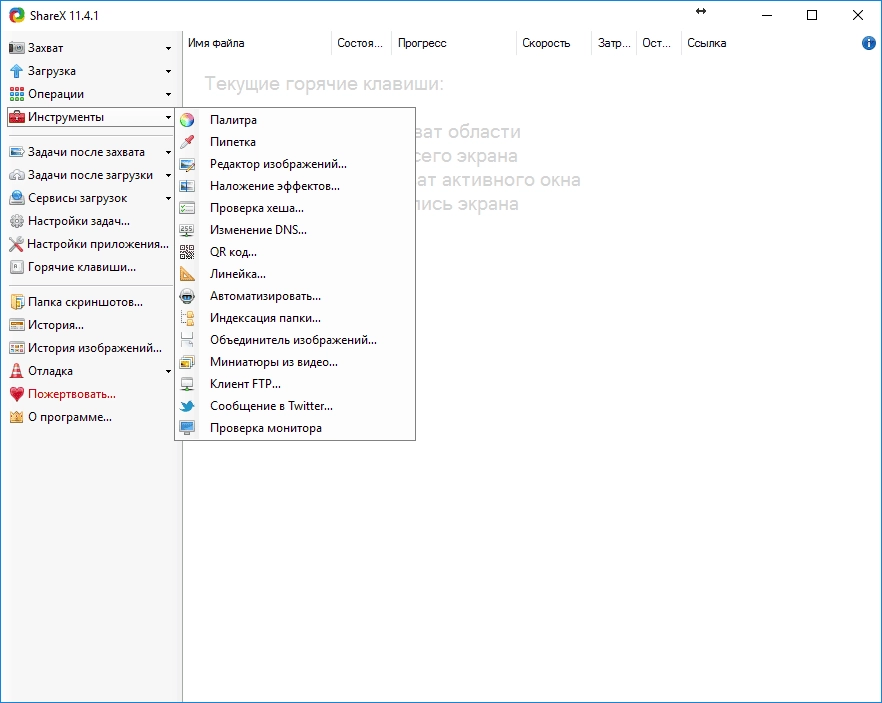The image size is (882, 703).
Task: Click the Состоя... column header
Action: tap(361, 43)
